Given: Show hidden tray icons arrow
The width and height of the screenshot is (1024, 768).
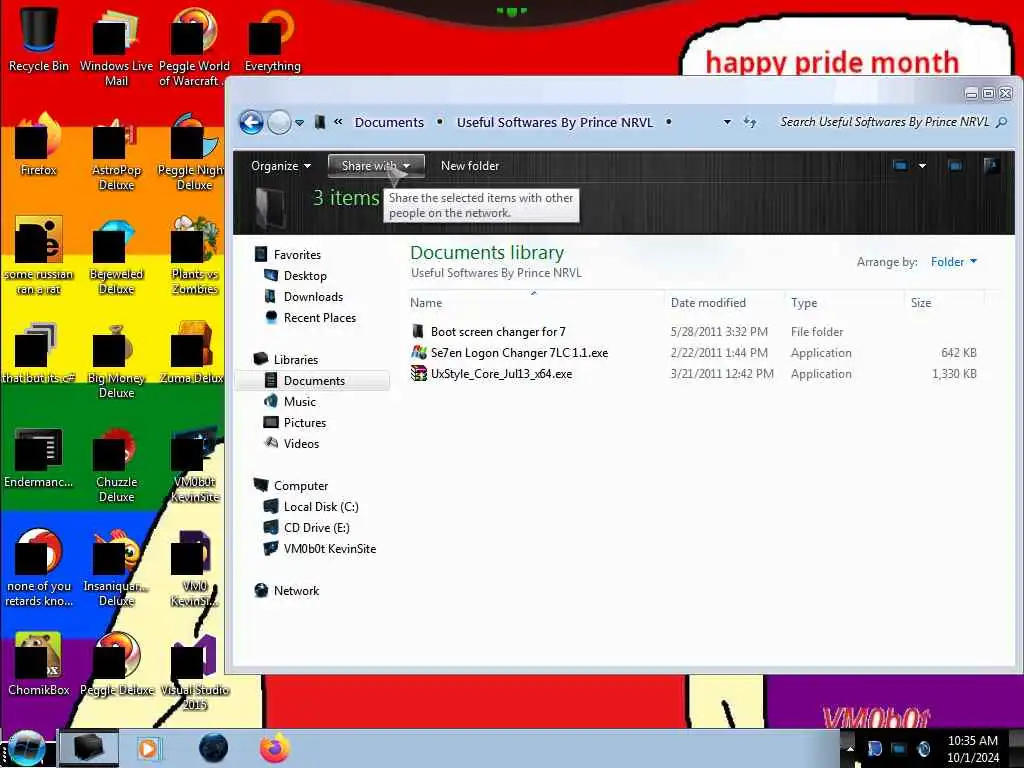Looking at the screenshot, I should click(850, 749).
